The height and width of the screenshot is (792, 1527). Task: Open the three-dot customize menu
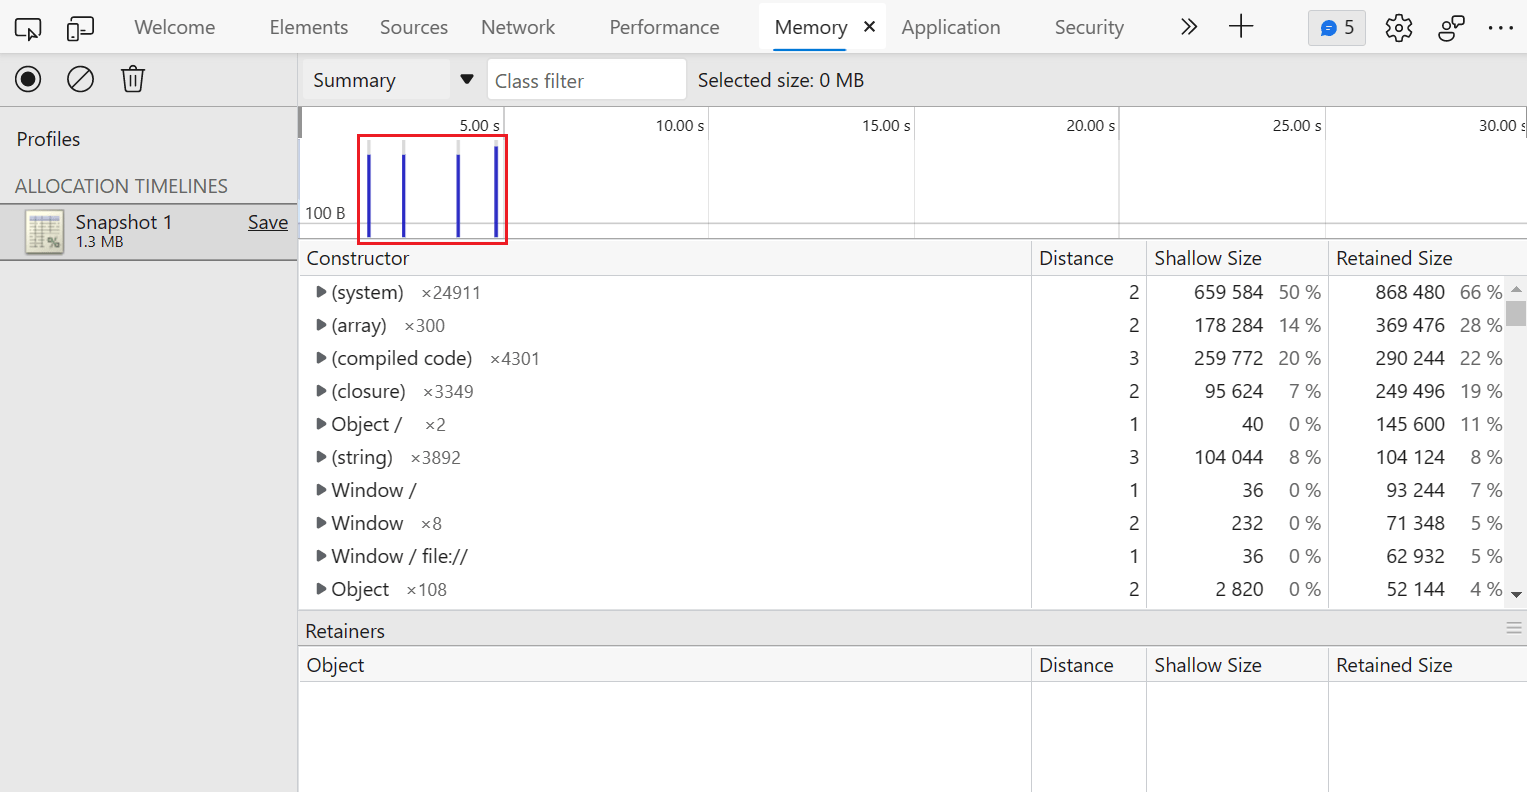(x=1501, y=28)
